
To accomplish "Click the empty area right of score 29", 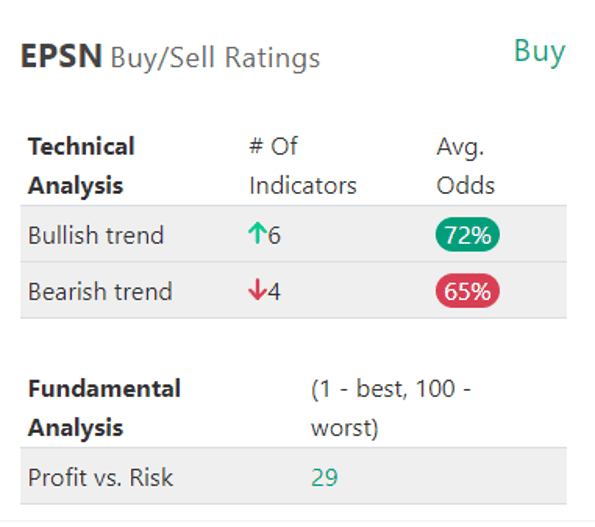I will [452, 477].
